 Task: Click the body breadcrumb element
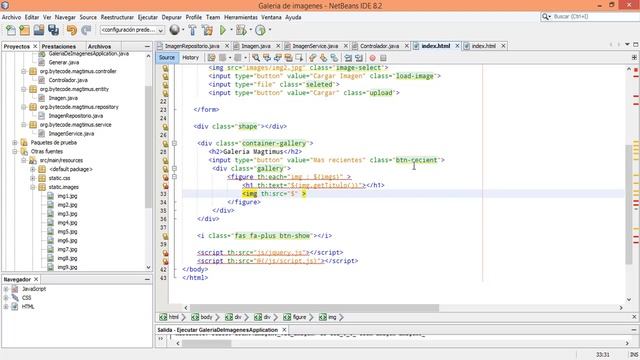(203, 317)
